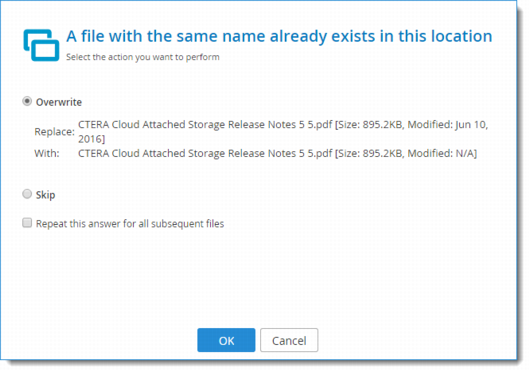Click the 'With:' label text
This screenshot has width=530, height=371.
tap(47, 153)
